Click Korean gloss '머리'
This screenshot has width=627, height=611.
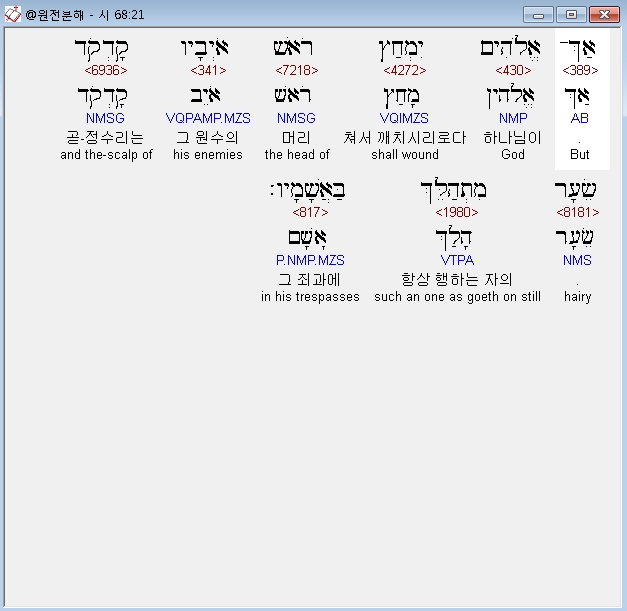coord(296,138)
